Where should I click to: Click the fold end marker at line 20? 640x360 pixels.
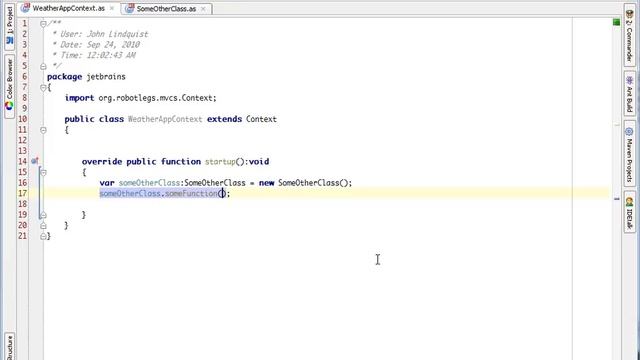point(43,226)
